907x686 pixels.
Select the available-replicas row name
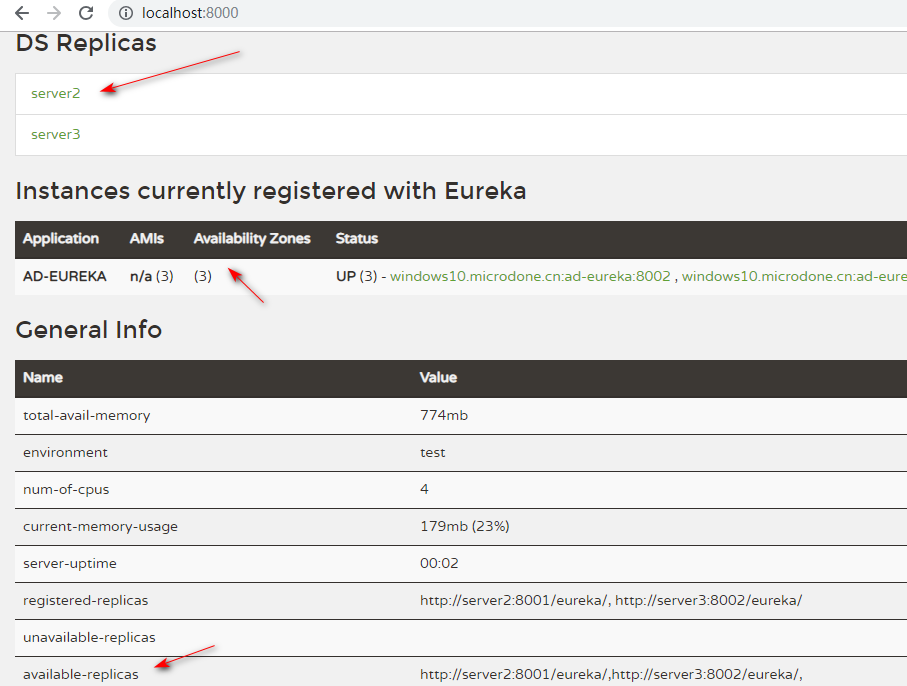tap(80, 675)
